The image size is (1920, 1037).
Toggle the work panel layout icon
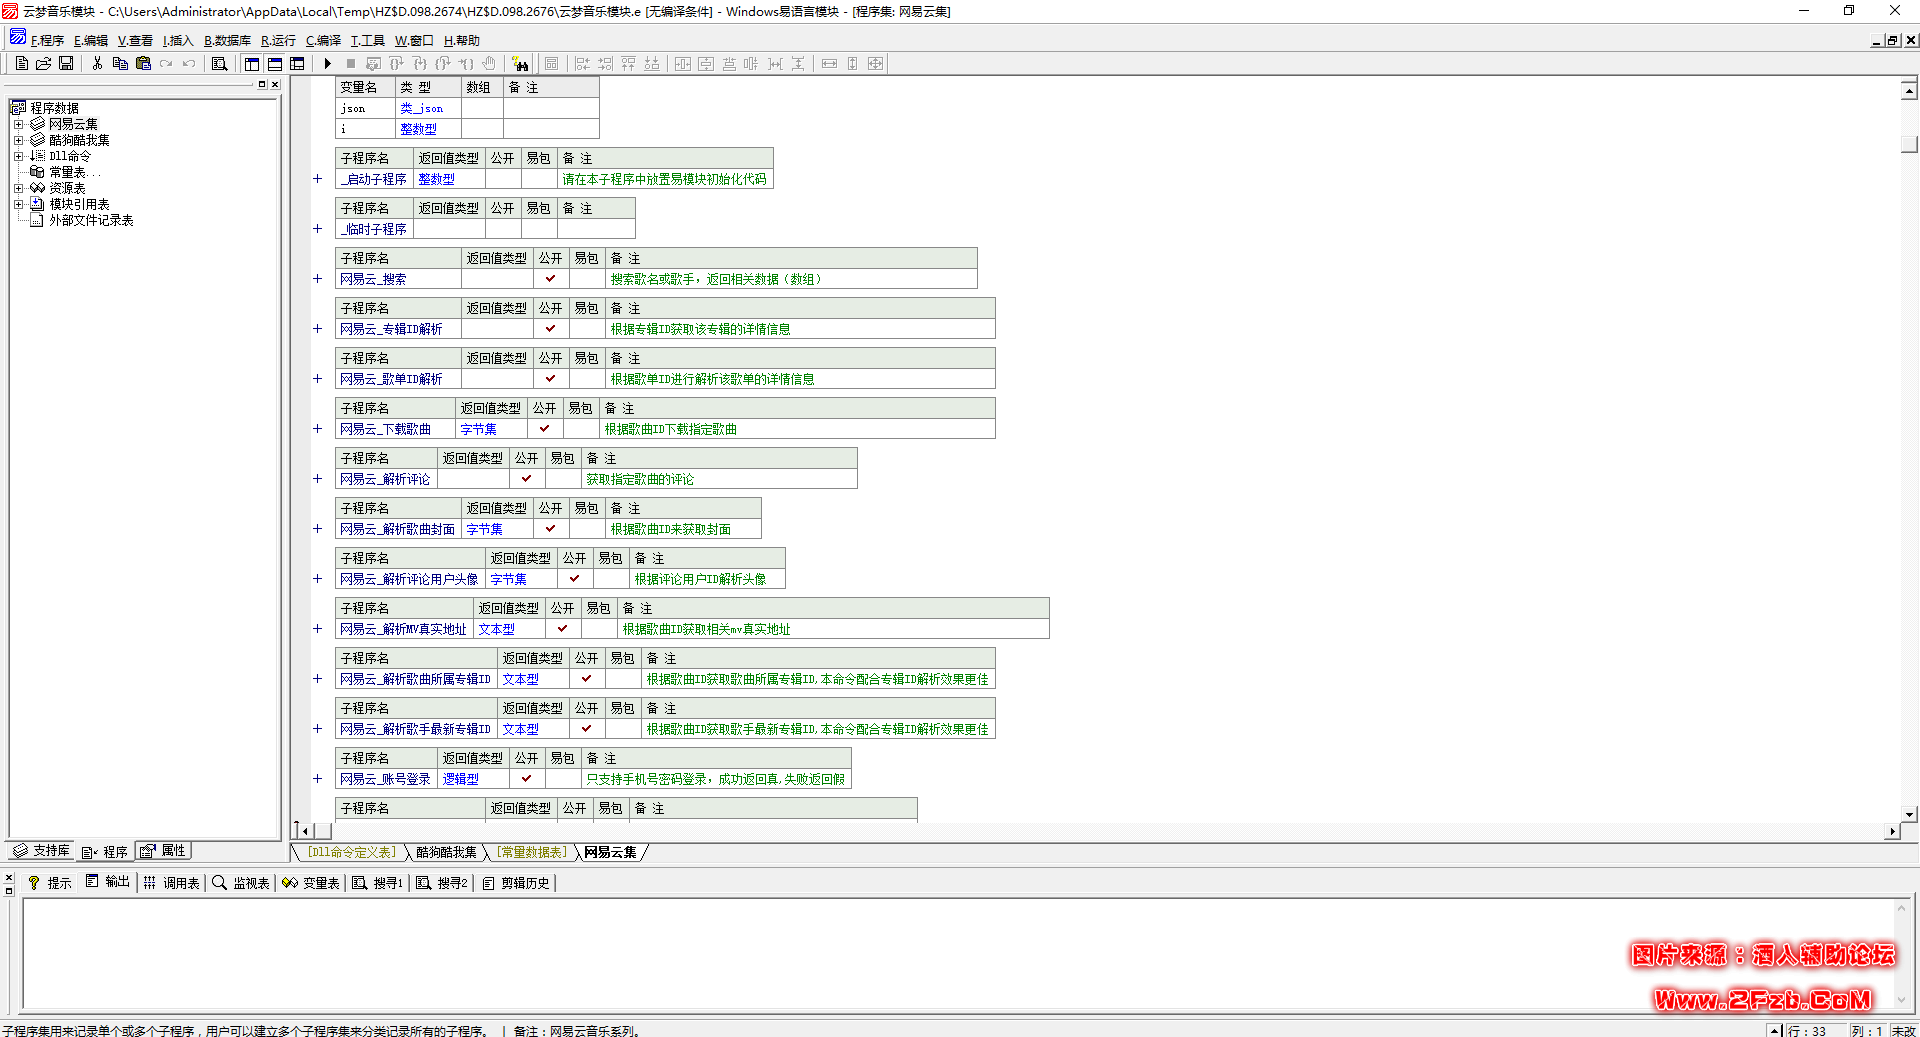click(252, 63)
